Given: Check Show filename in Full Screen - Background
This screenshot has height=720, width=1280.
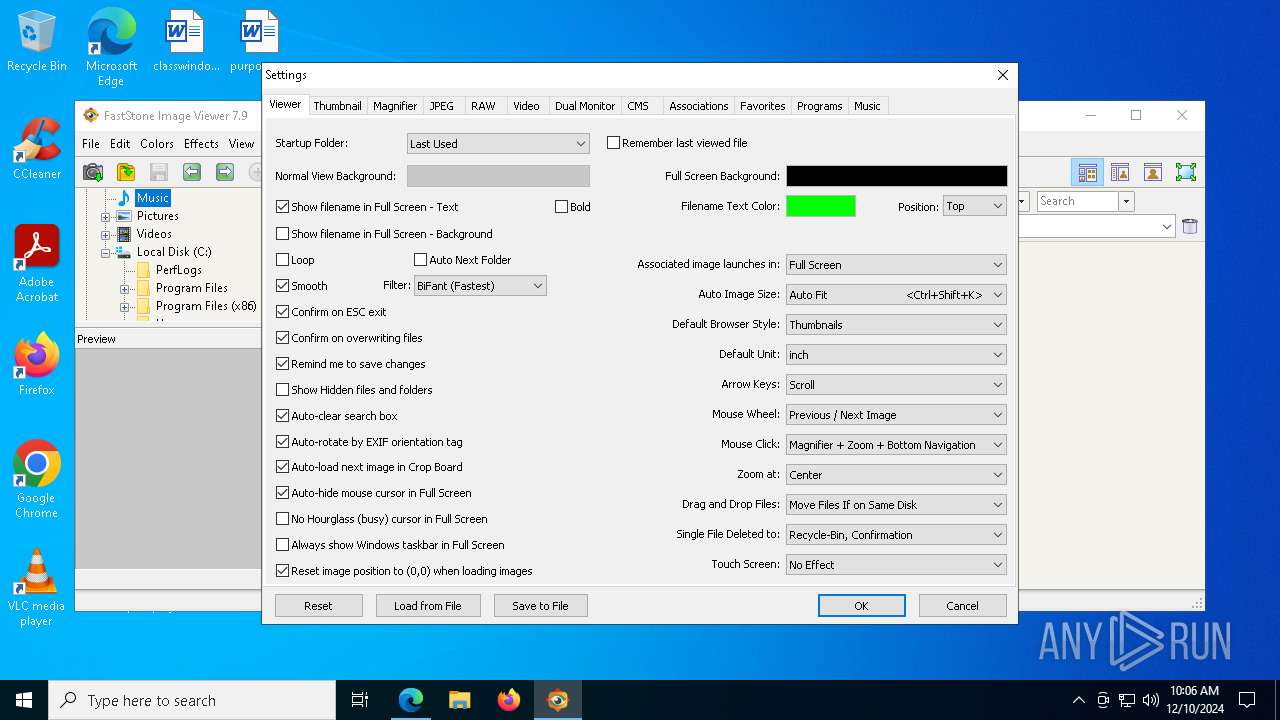Looking at the screenshot, I should [283, 234].
